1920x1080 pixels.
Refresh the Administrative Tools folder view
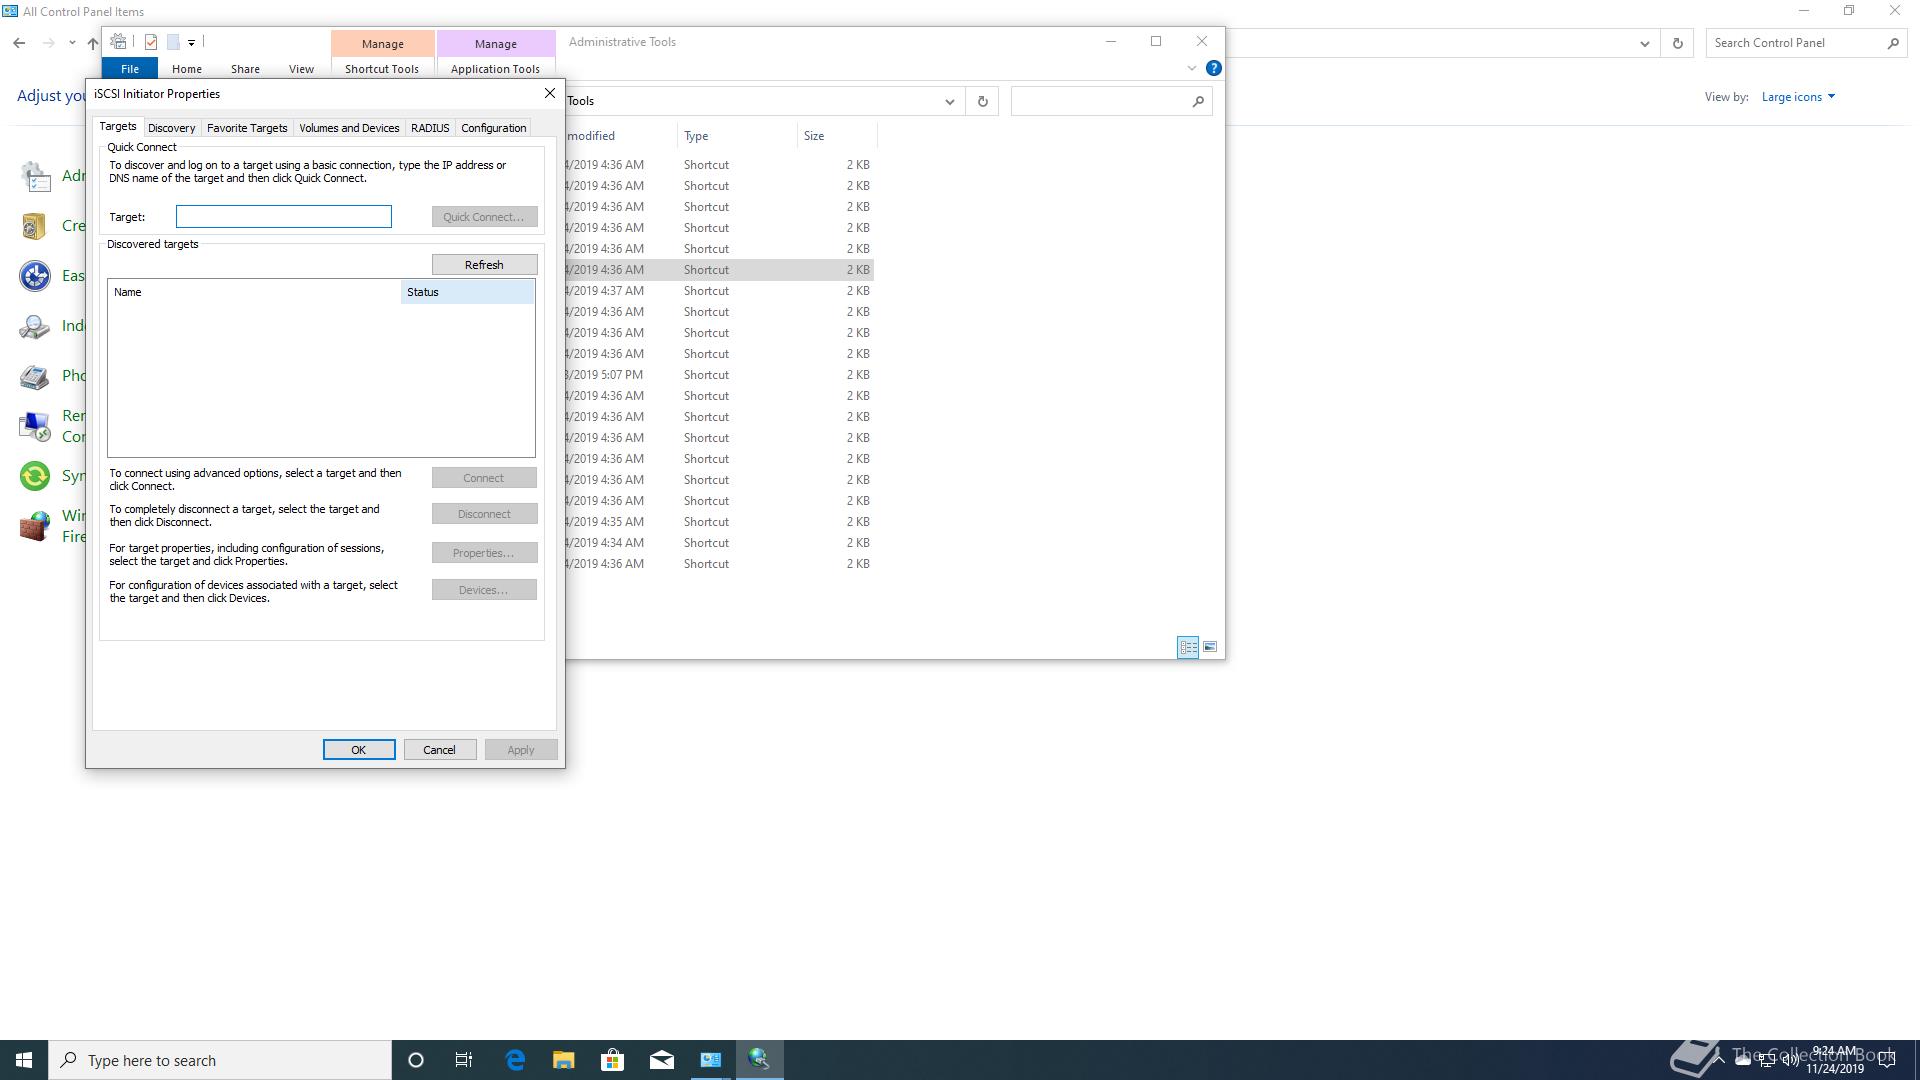tap(982, 101)
